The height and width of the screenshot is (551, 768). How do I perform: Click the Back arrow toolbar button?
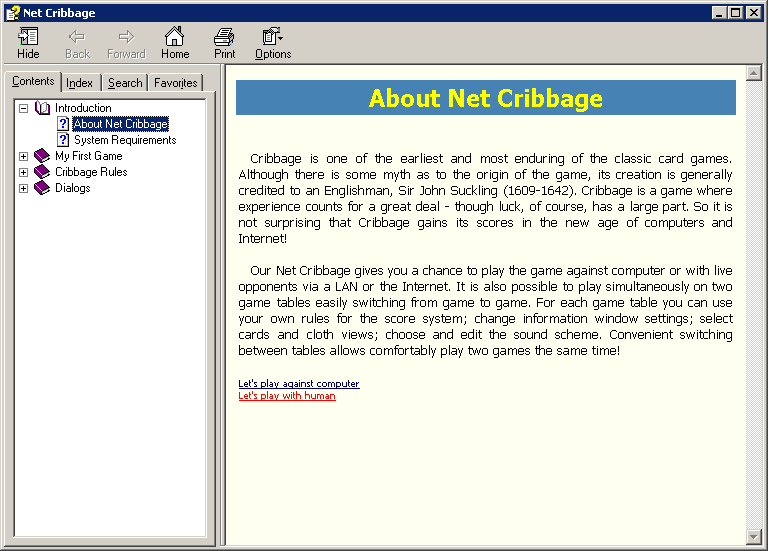77,43
